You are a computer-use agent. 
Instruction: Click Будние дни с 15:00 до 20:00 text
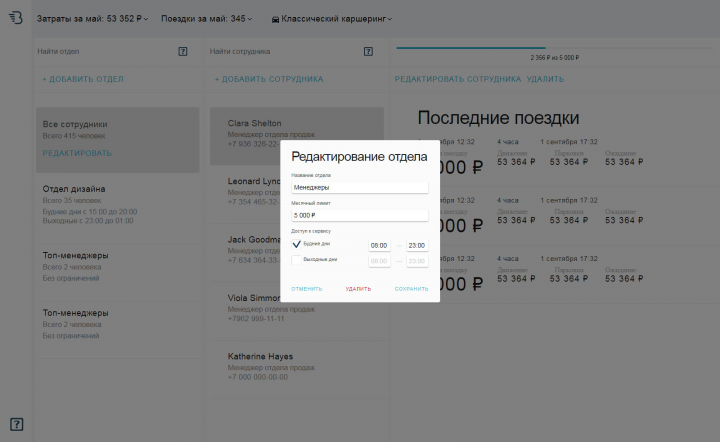[x=90, y=212]
